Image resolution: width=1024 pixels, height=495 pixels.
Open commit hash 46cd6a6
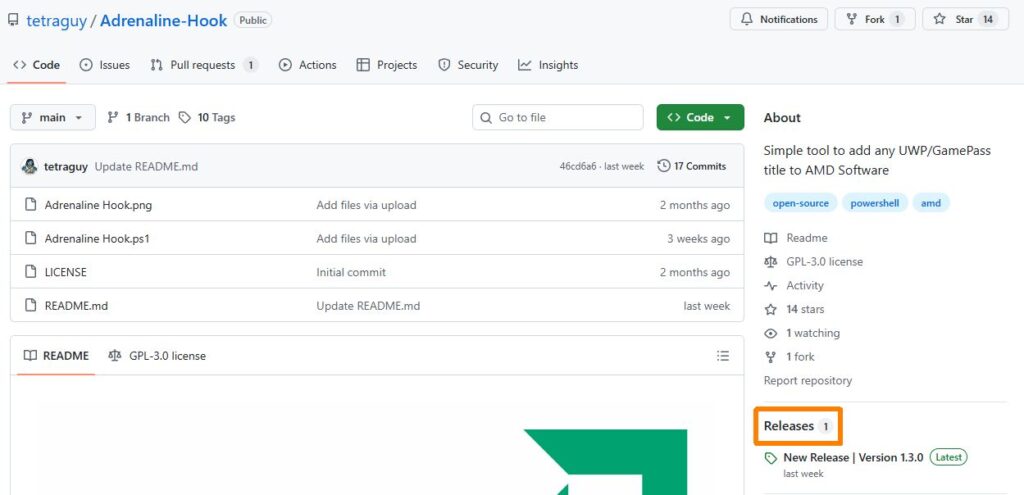578,167
